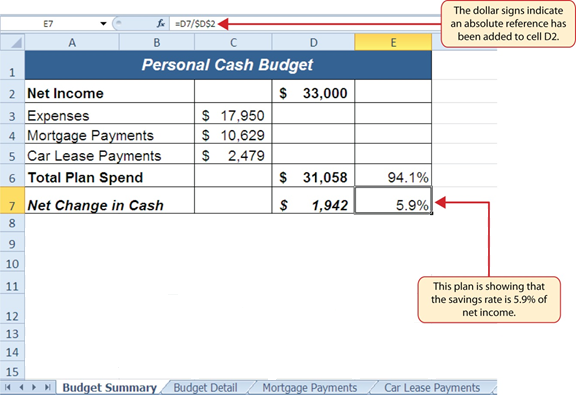Select the $ 31,058 total spend cell
This screenshot has width=584, height=395.
(314, 175)
